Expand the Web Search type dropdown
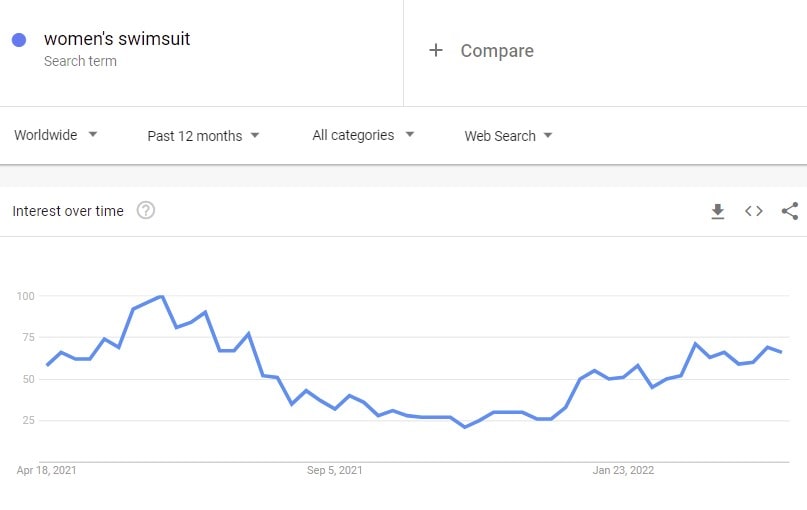This screenshot has height=510, width=807. pos(508,136)
